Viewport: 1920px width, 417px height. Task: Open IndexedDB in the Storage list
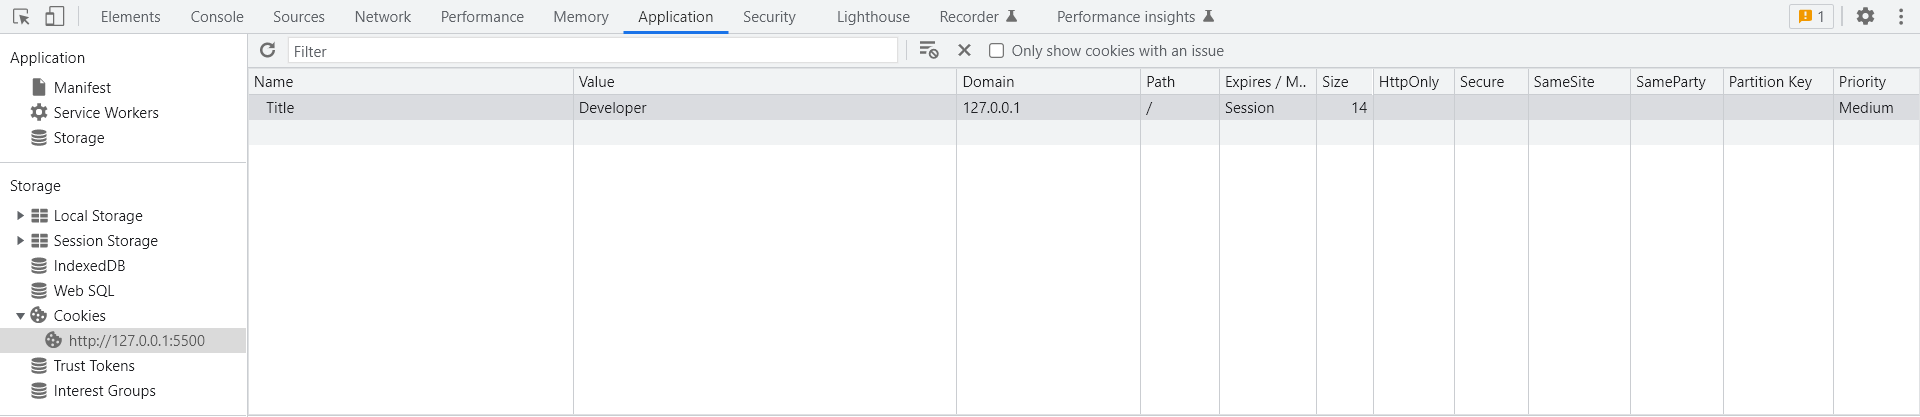tap(89, 266)
